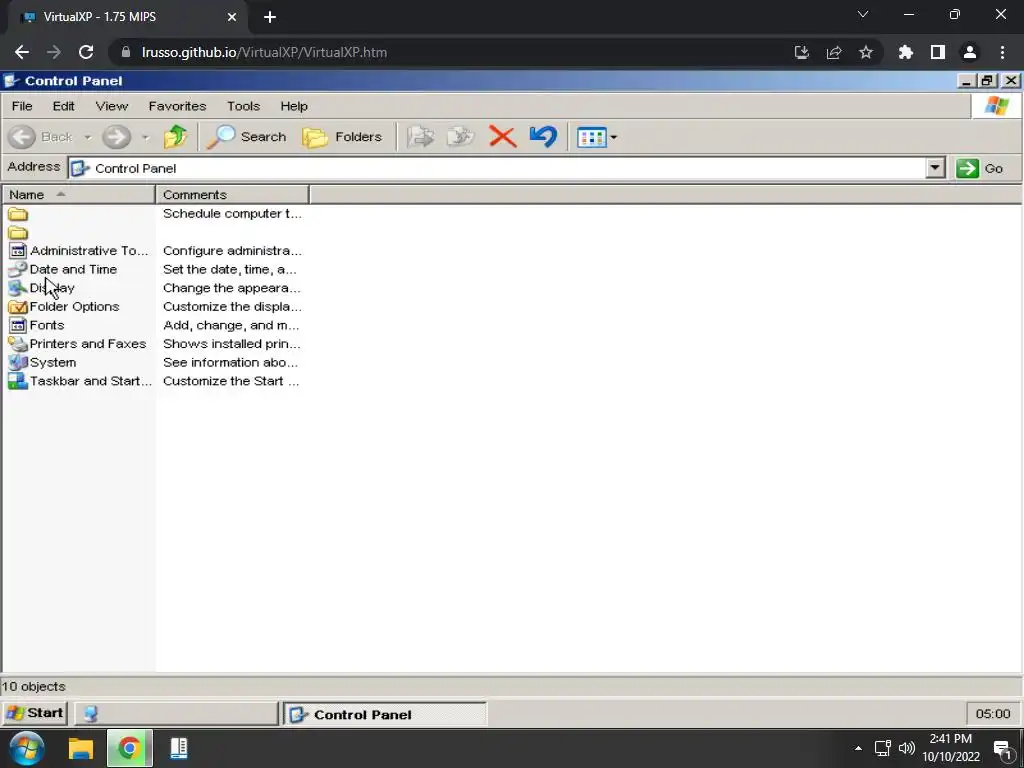
Task: Click 'Set the date, time, a...' comment
Action: pyautogui.click(x=229, y=269)
